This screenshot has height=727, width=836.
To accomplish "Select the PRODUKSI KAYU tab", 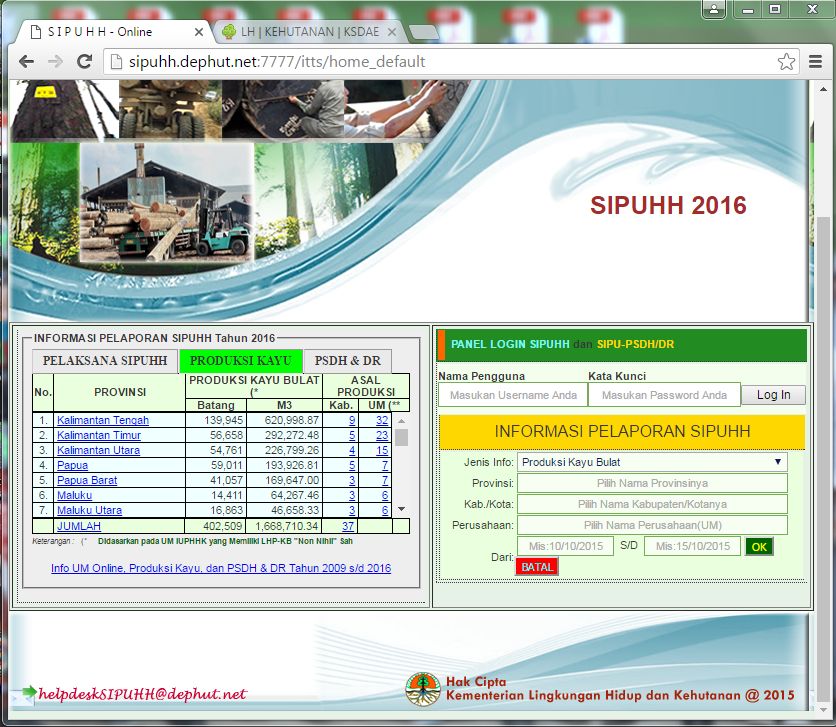I will coord(240,361).
